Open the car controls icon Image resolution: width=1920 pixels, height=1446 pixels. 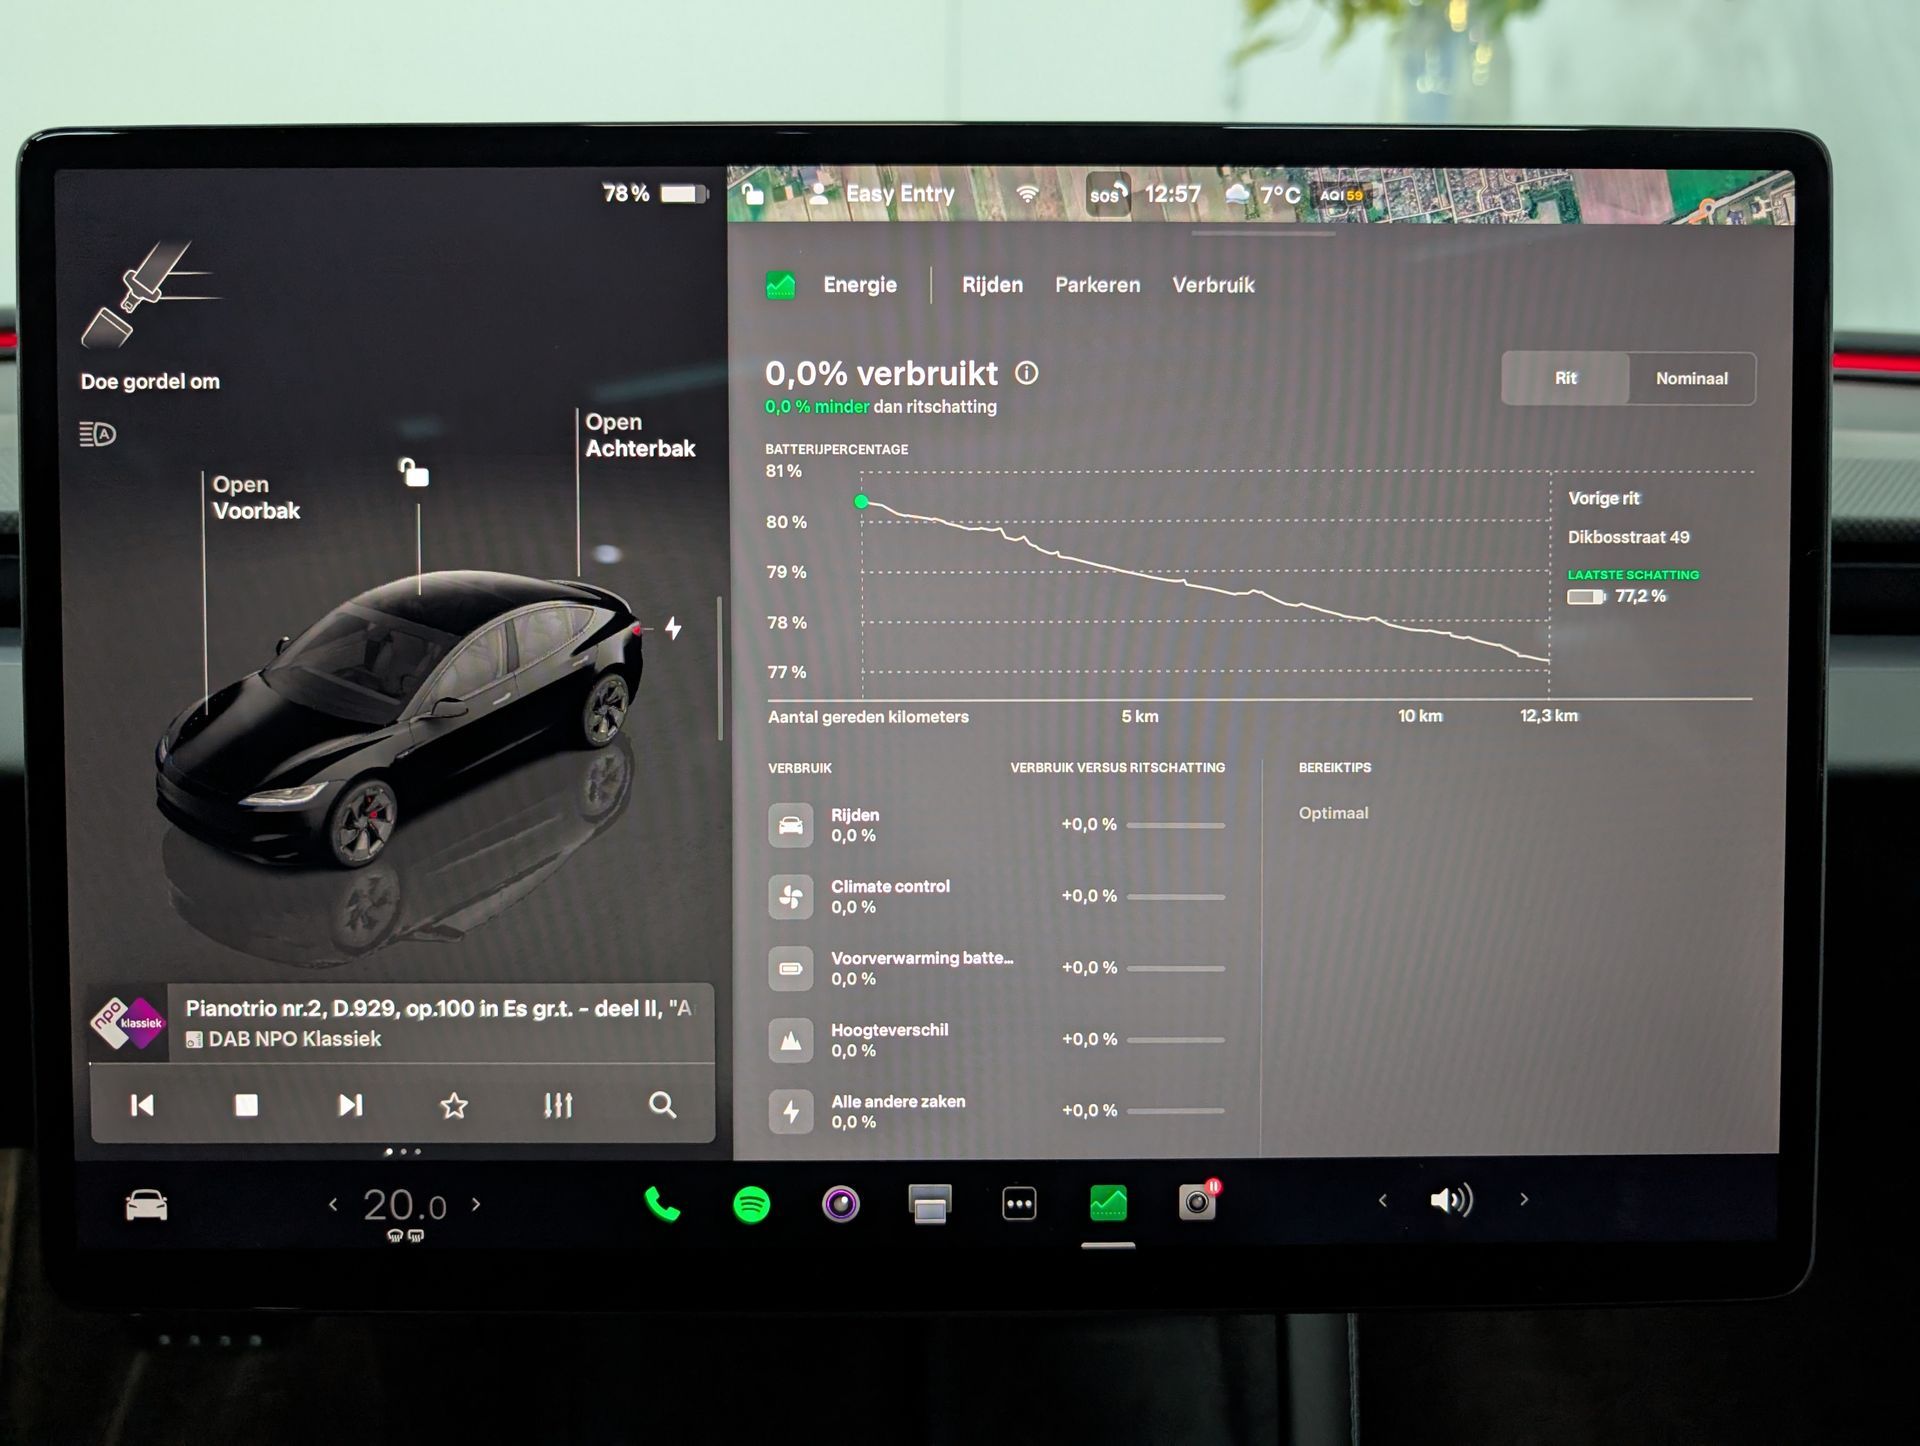pos(146,1205)
